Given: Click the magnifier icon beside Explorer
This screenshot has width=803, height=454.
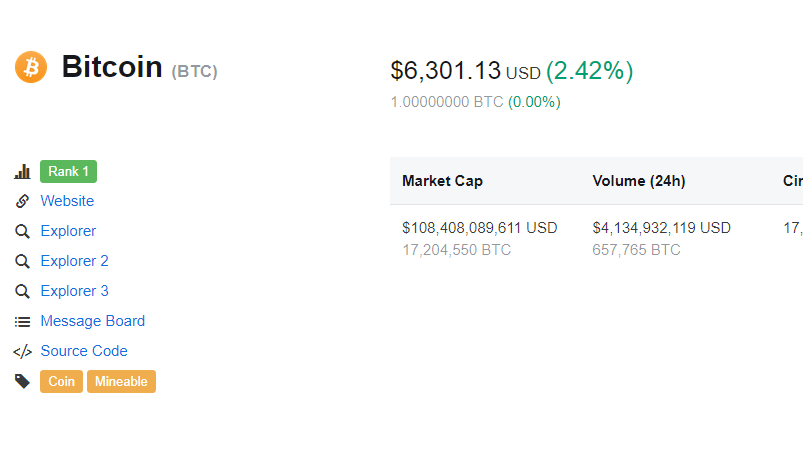Looking at the screenshot, I should click(22, 231).
